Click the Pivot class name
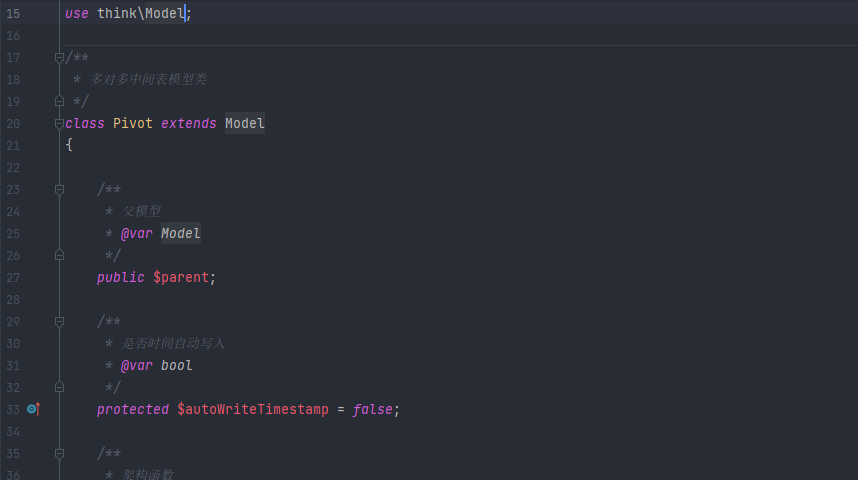The height and width of the screenshot is (480, 858). coord(132,124)
